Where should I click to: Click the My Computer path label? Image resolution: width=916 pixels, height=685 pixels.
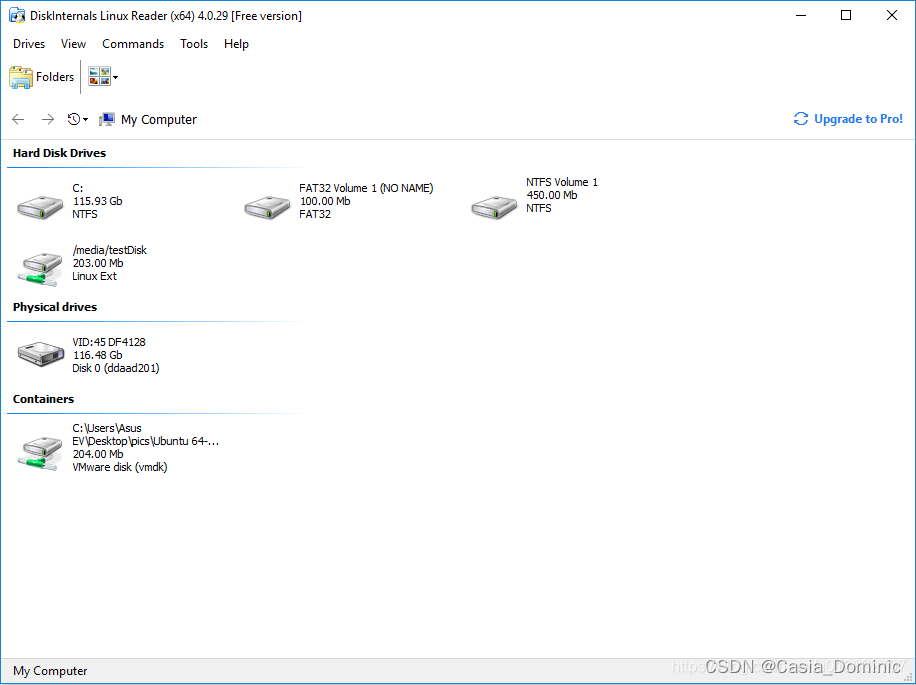click(159, 120)
